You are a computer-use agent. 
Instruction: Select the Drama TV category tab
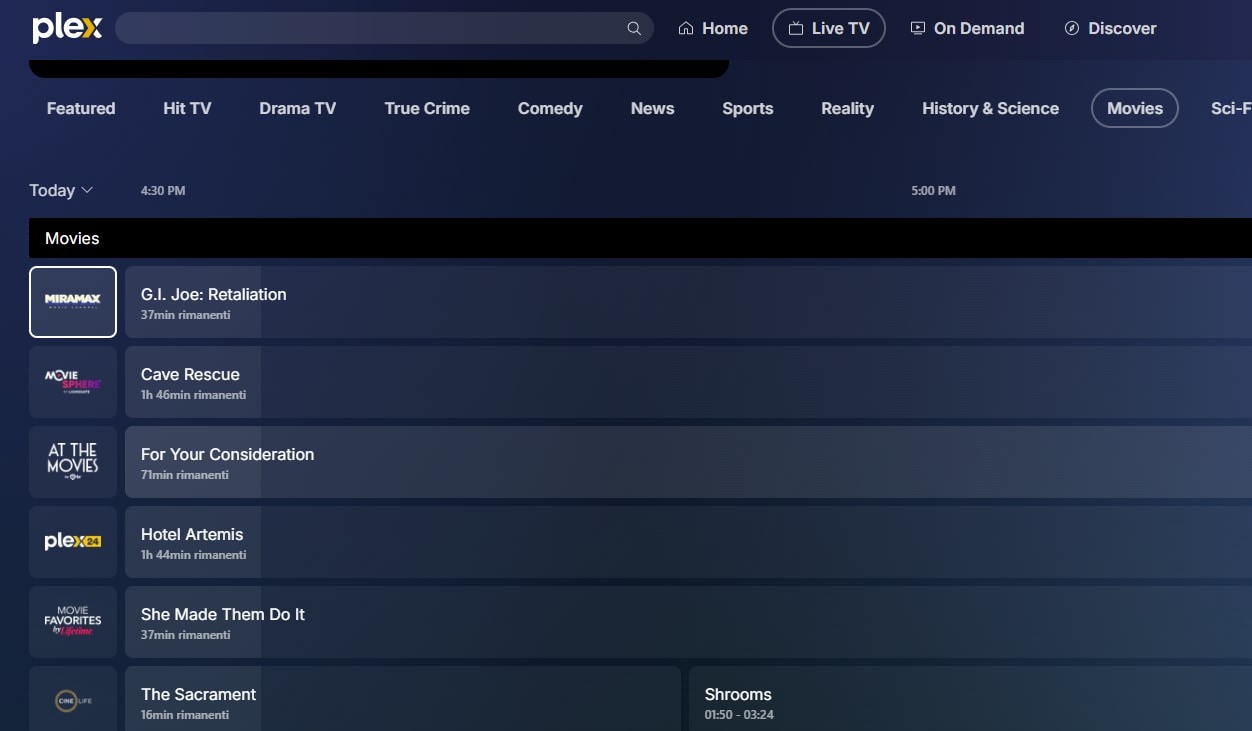tap(297, 108)
